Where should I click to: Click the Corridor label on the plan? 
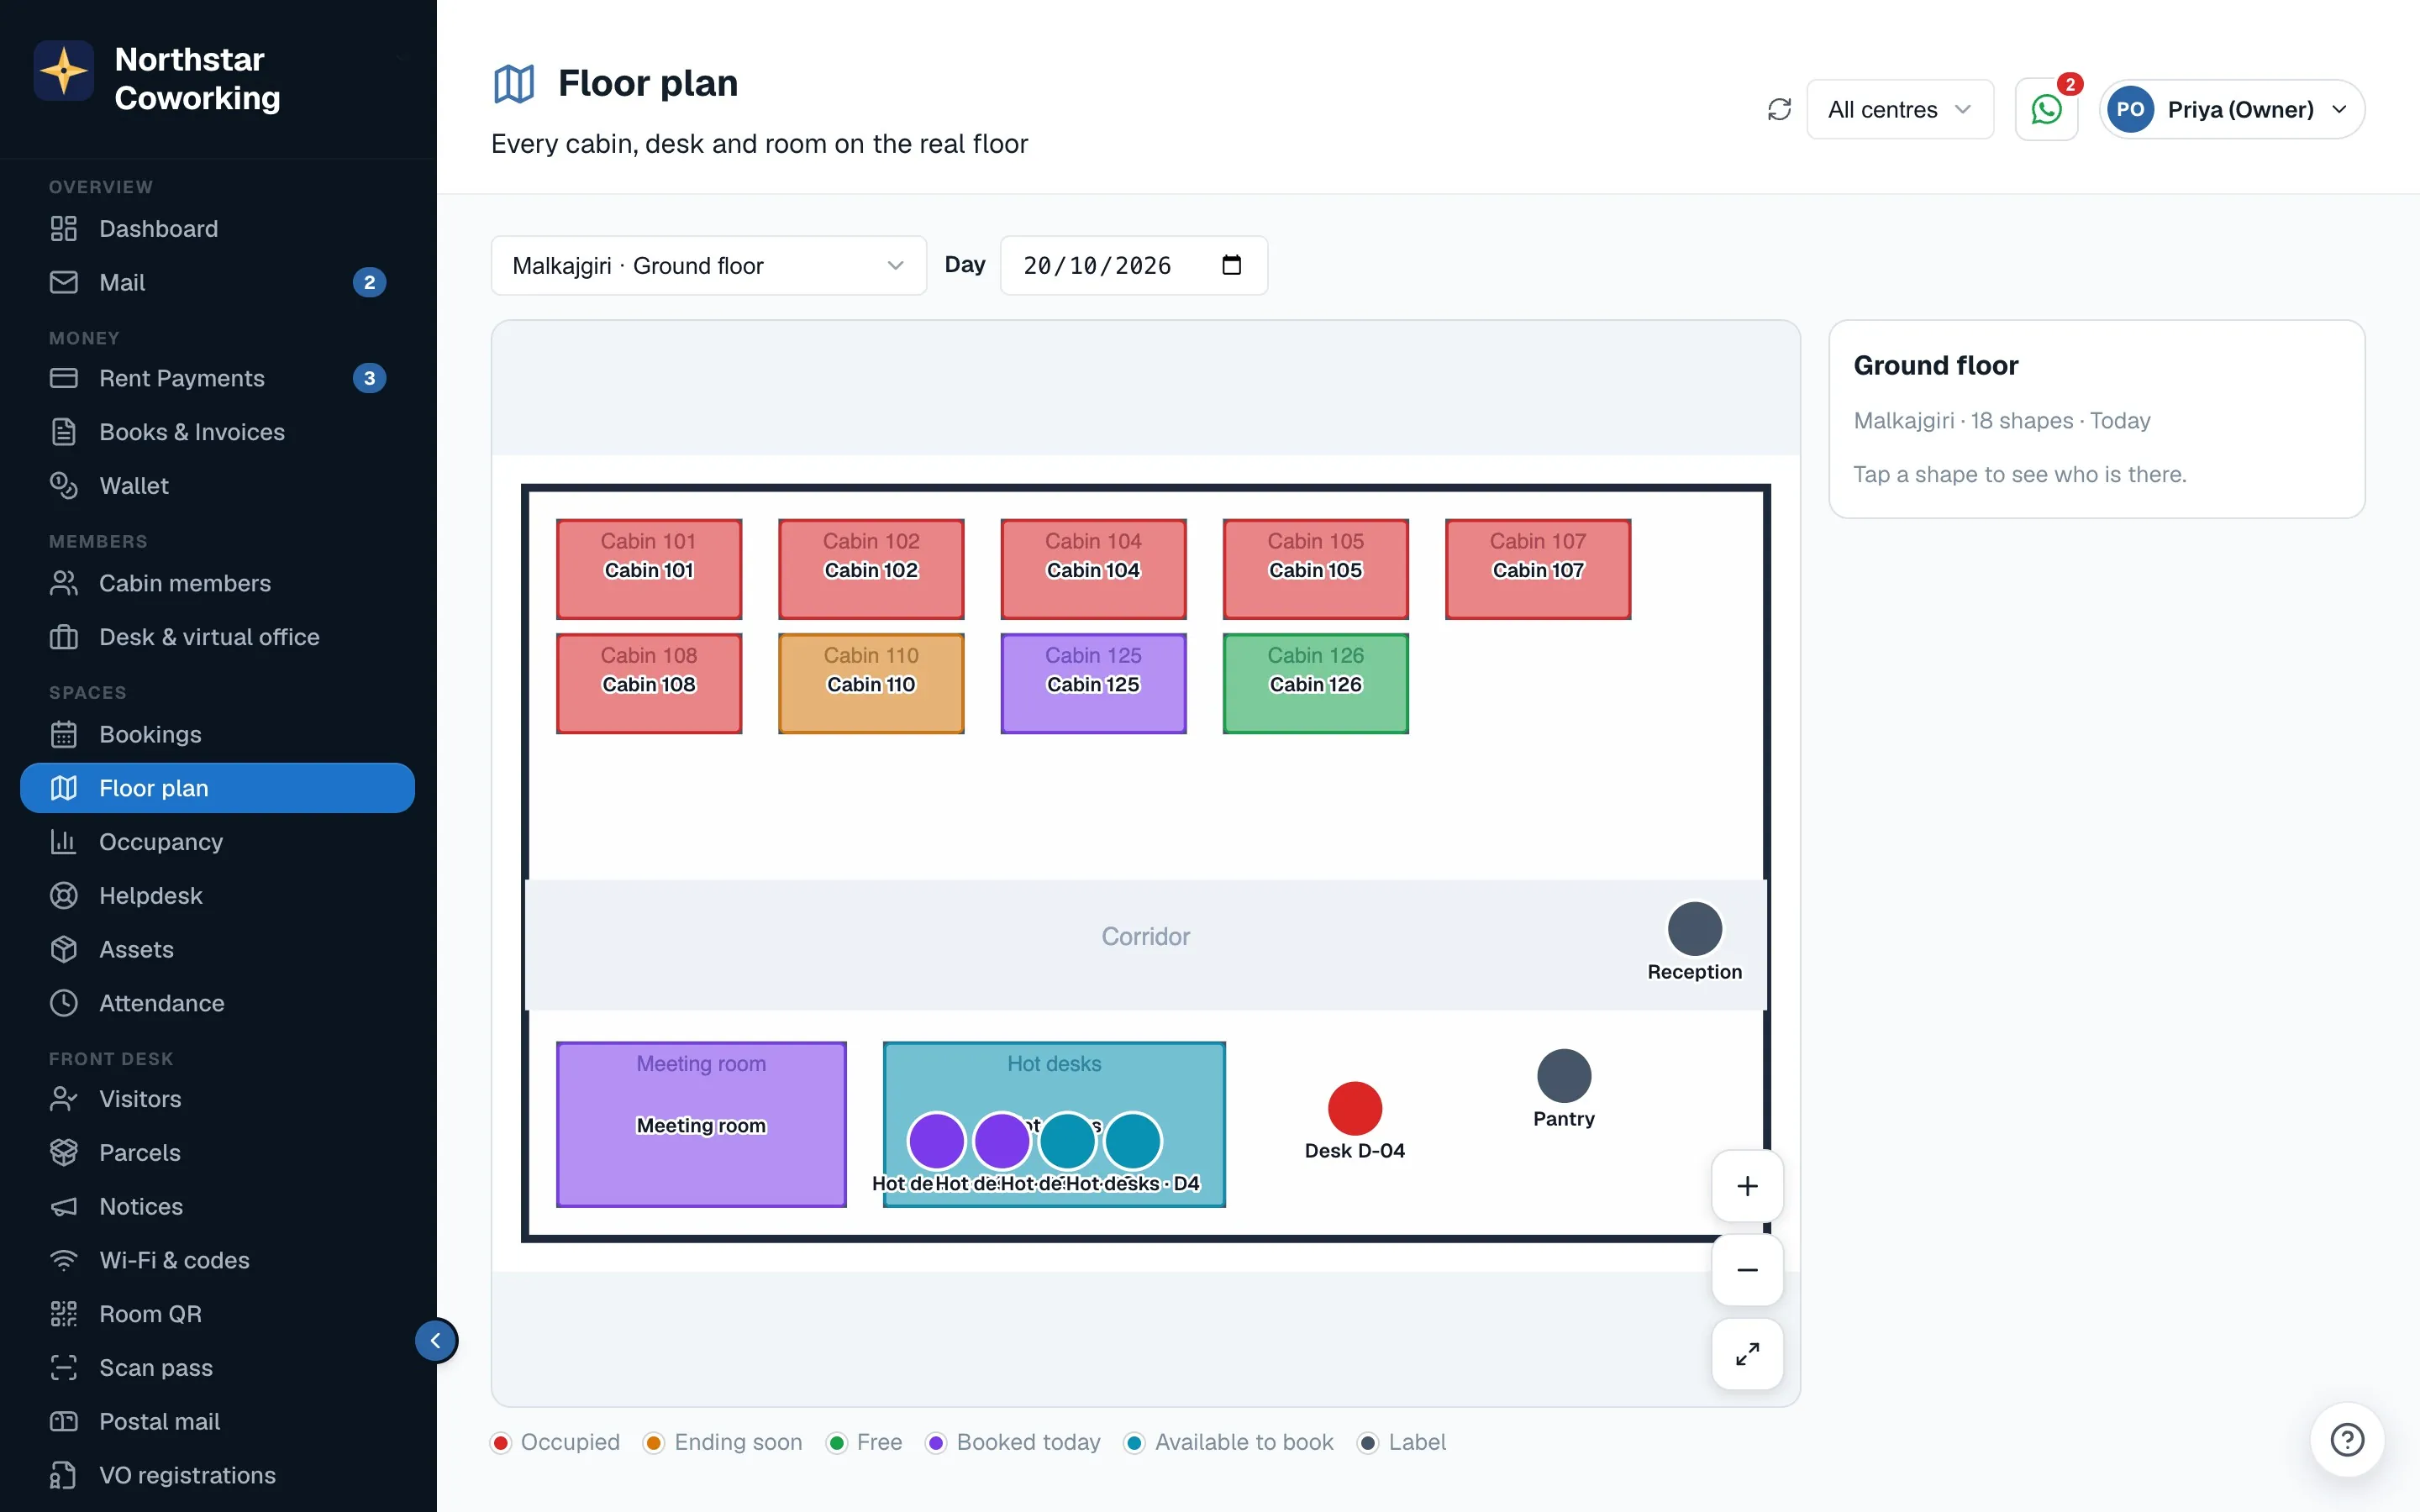(1146, 937)
